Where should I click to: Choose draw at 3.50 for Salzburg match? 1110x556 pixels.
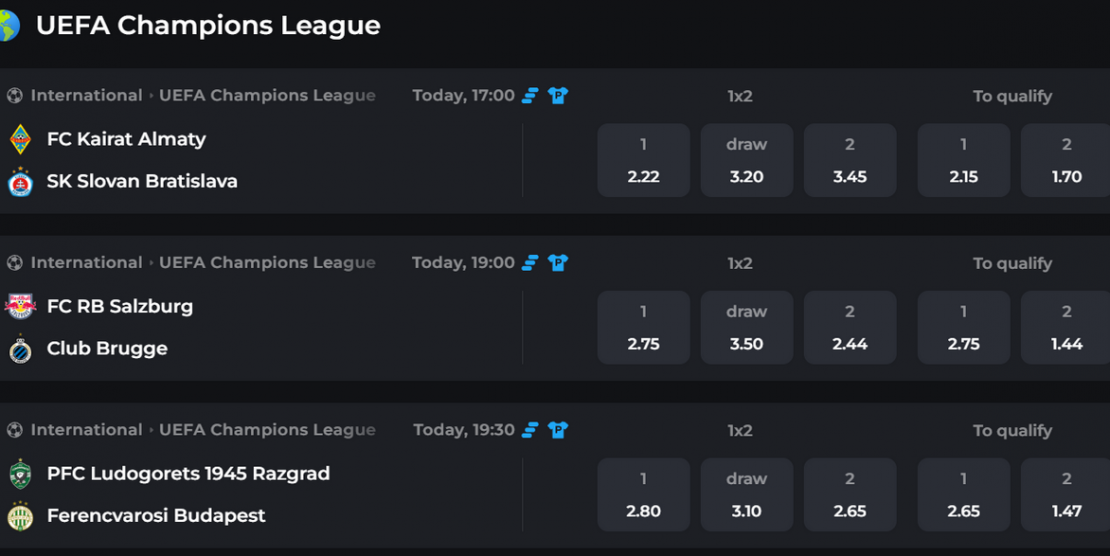tap(747, 327)
